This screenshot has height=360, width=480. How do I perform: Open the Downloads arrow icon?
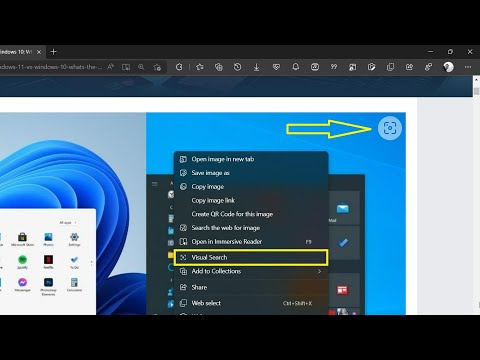[256, 67]
